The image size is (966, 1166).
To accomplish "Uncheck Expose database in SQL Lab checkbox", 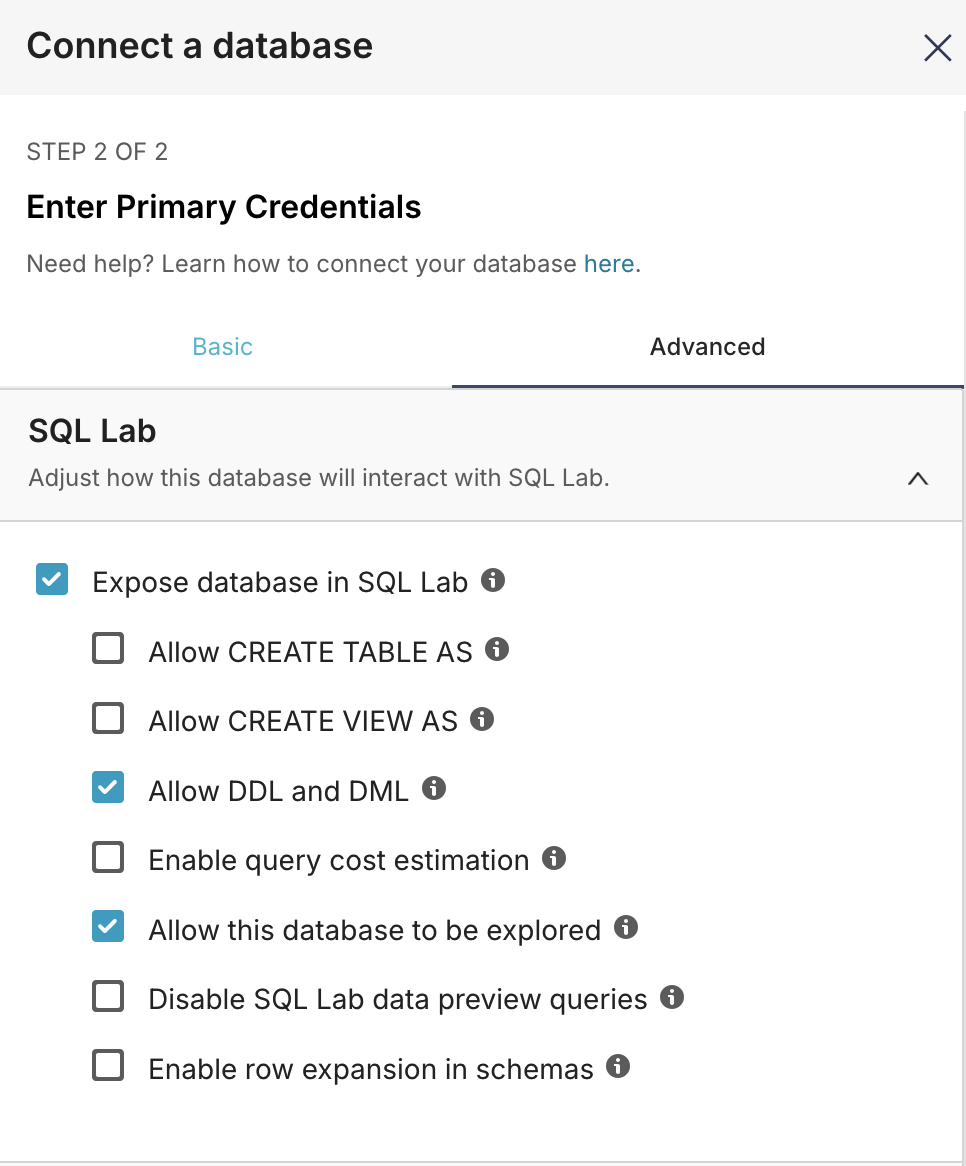I will pyautogui.click(x=52, y=580).
